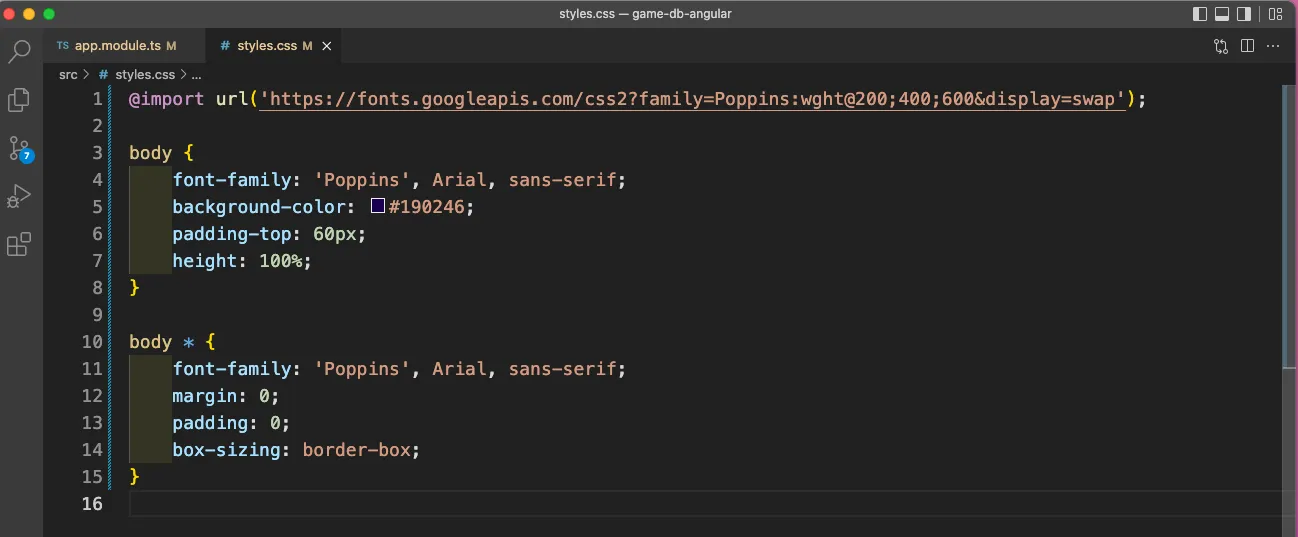Click line number 10 in the gutter
The image size is (1298, 537).
coord(92,342)
